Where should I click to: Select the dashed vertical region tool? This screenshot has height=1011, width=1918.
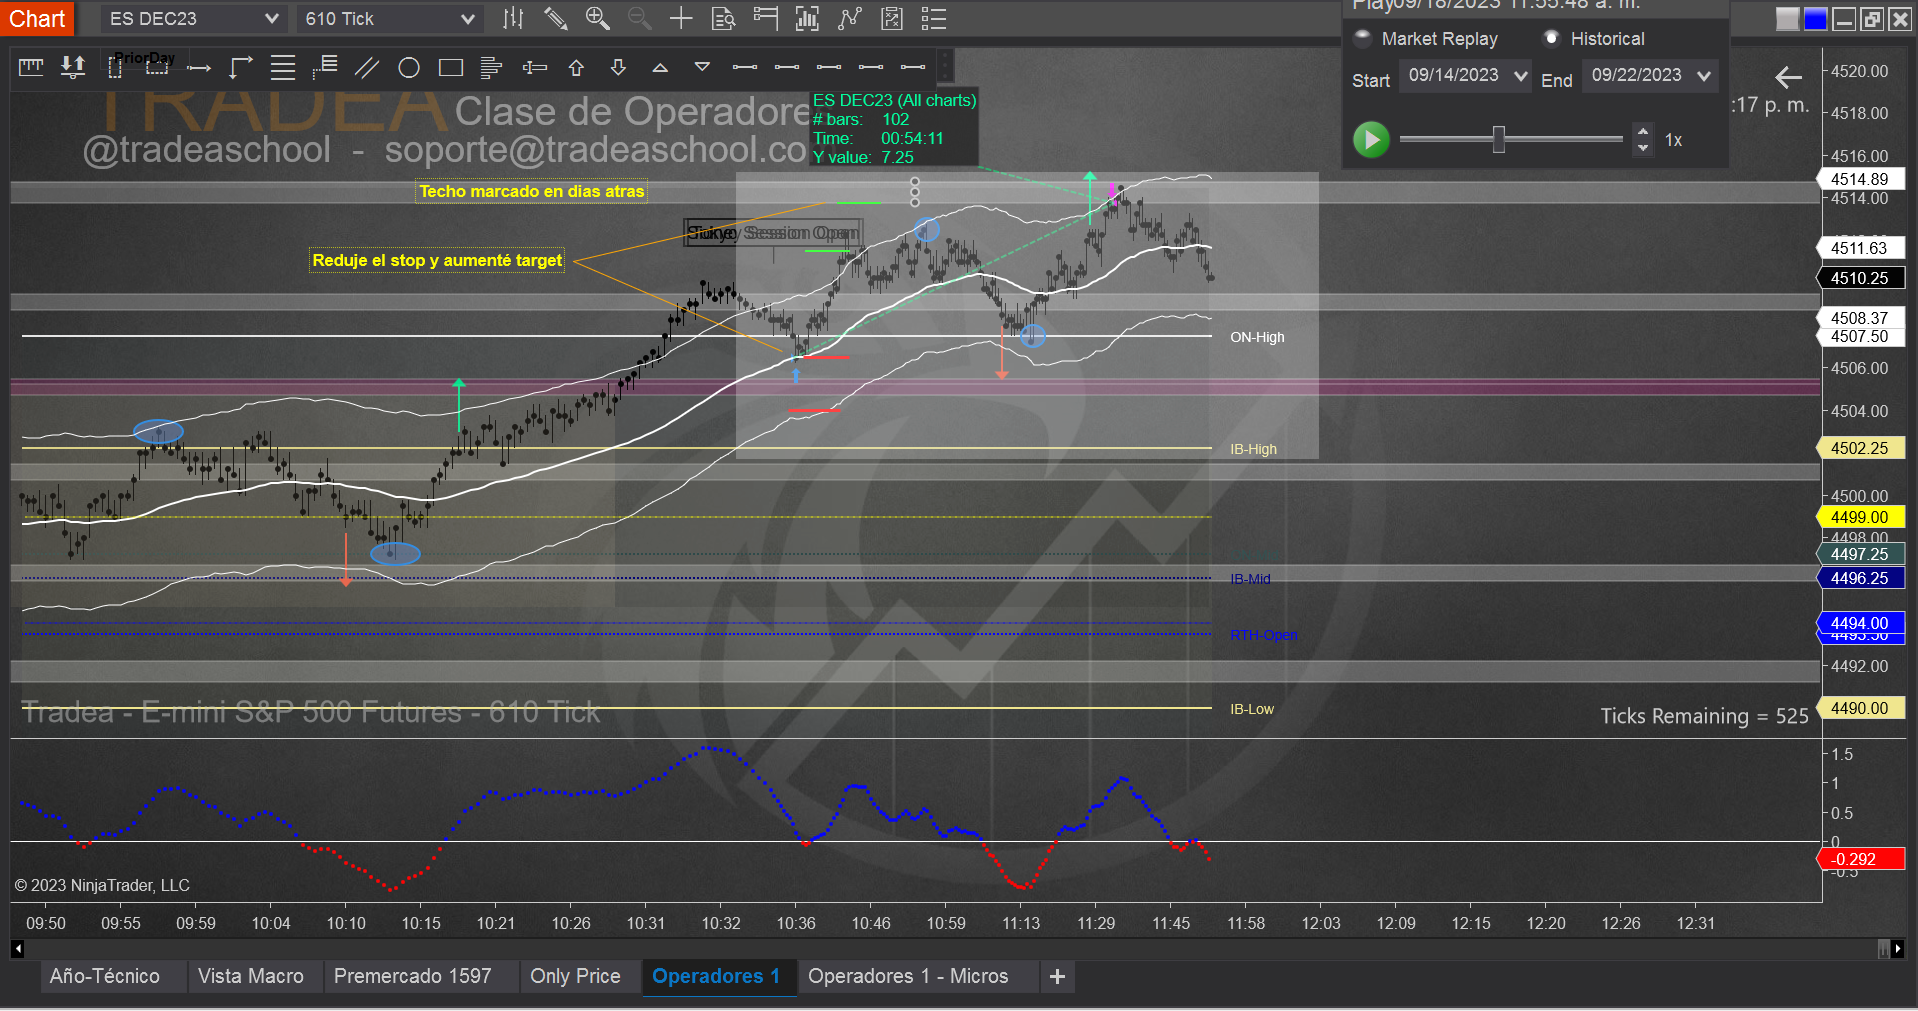(115, 67)
